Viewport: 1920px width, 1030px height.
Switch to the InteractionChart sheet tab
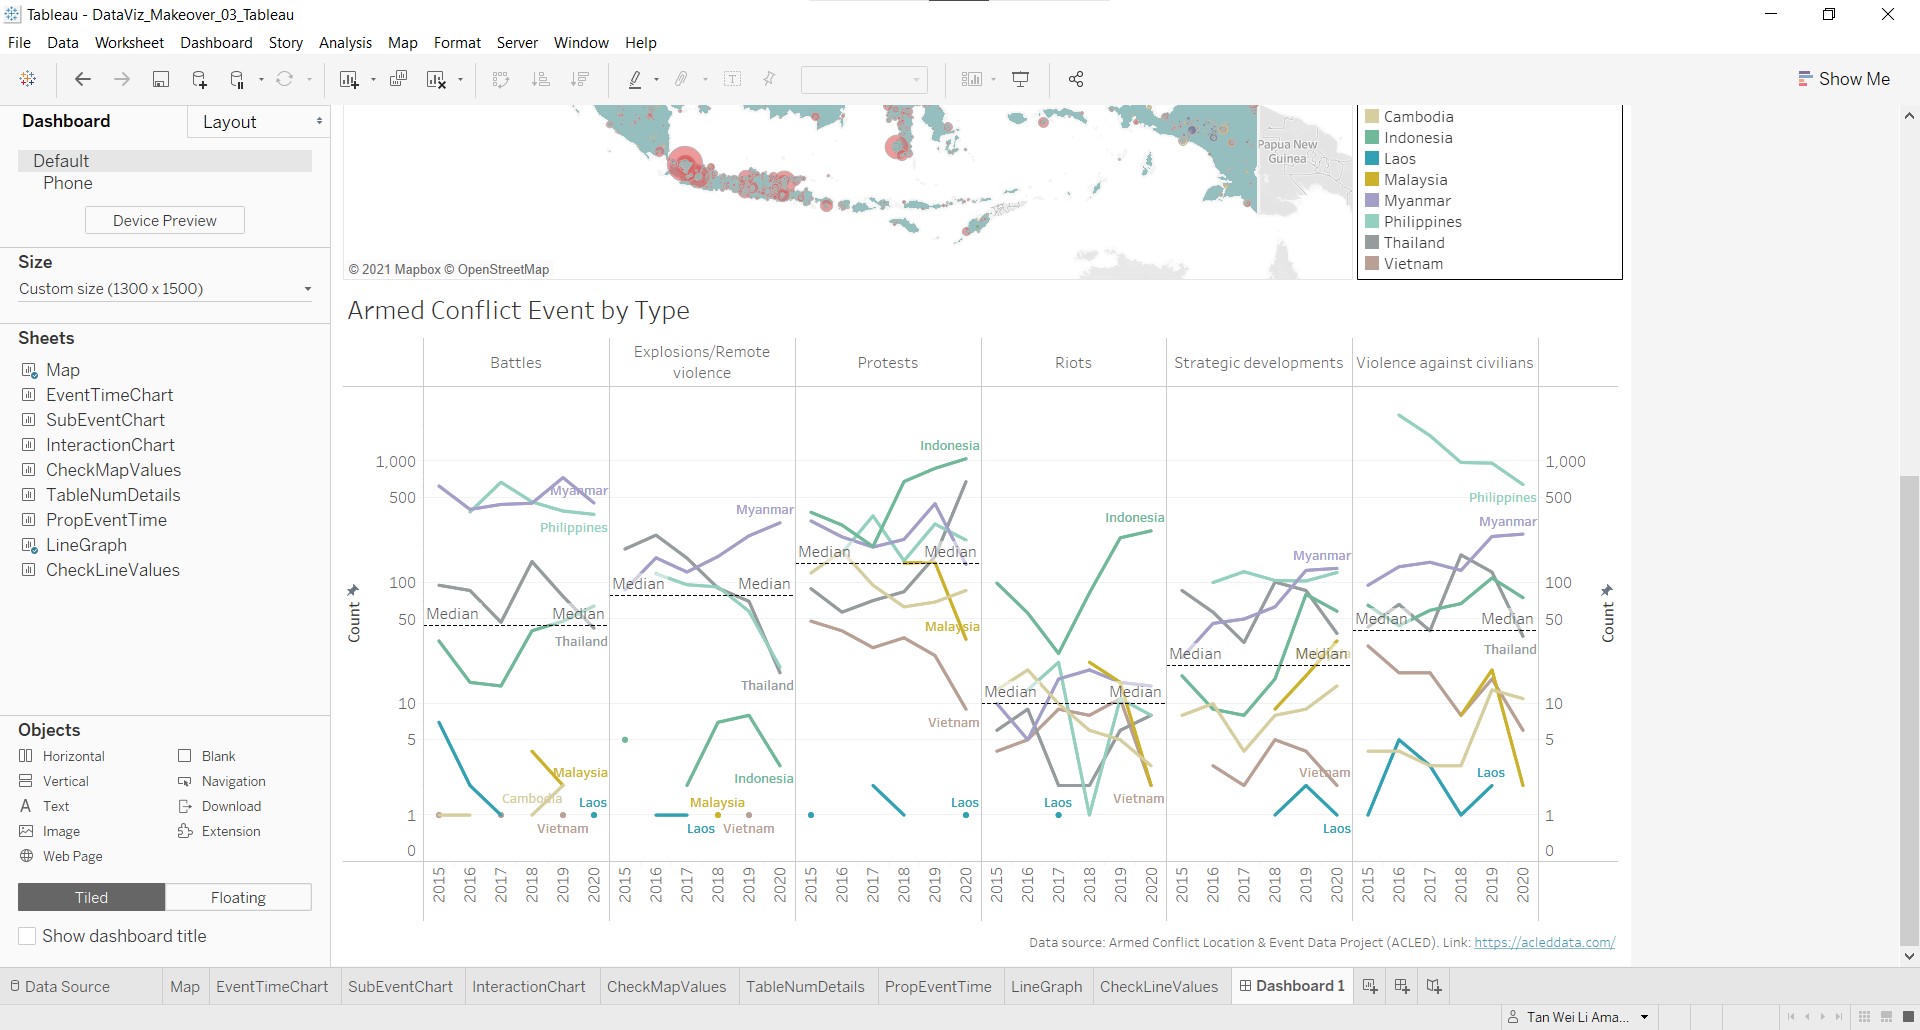coord(528,987)
